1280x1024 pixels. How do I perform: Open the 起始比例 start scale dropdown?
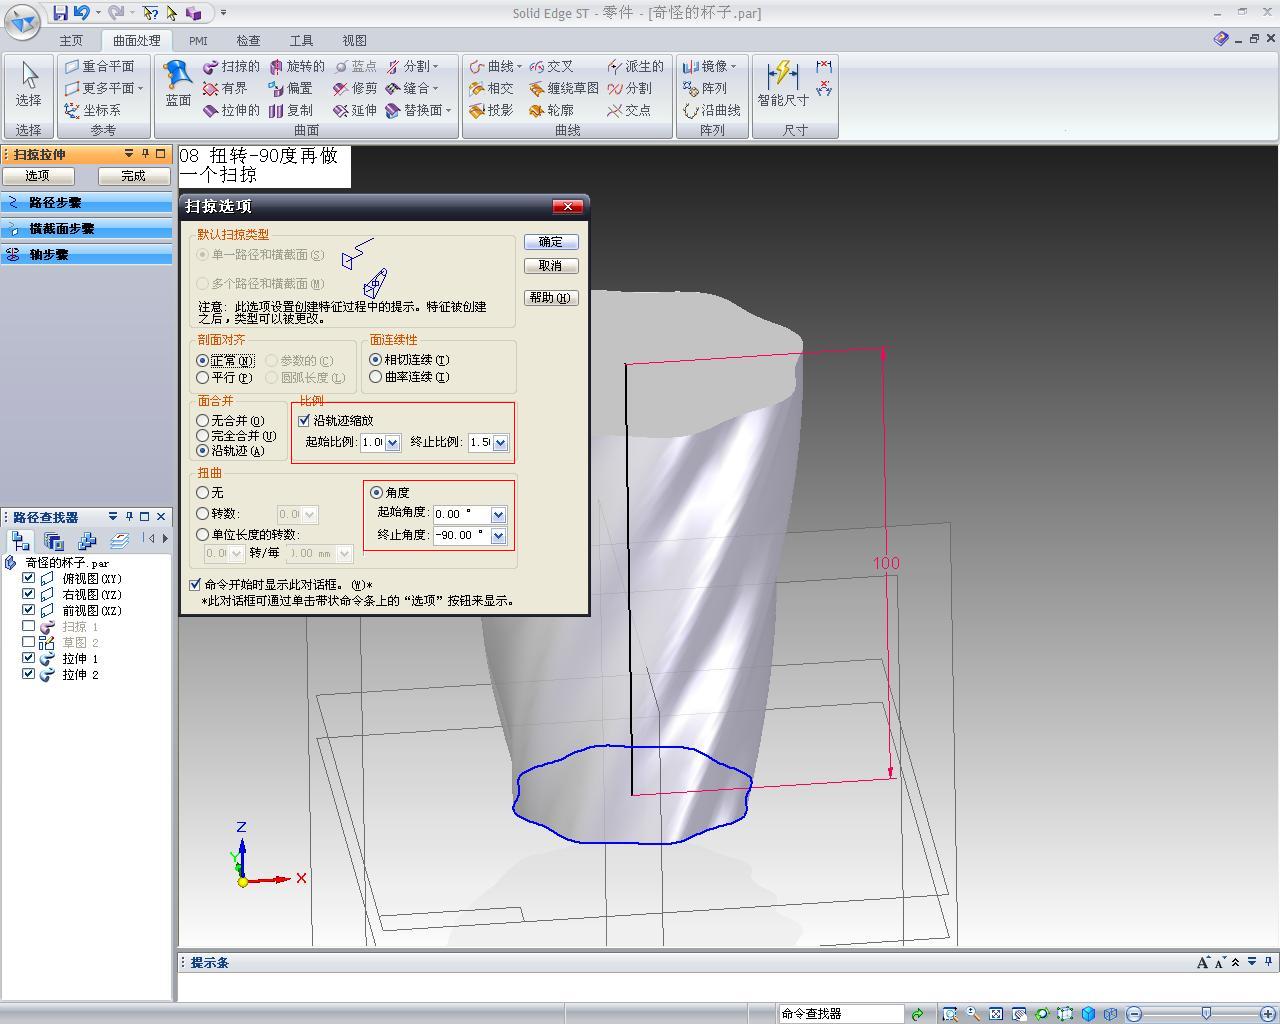tap(392, 442)
